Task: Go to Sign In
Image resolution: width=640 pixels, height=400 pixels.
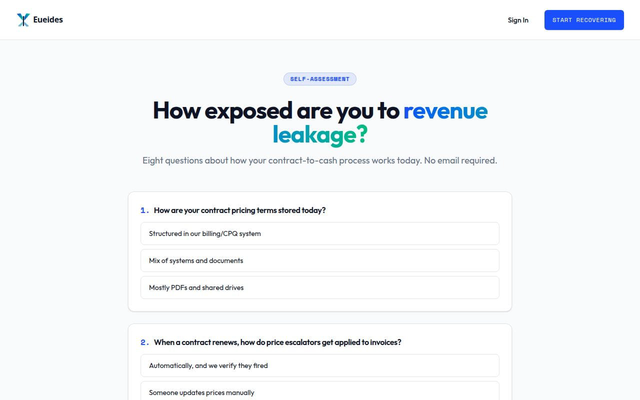Action: point(518,20)
